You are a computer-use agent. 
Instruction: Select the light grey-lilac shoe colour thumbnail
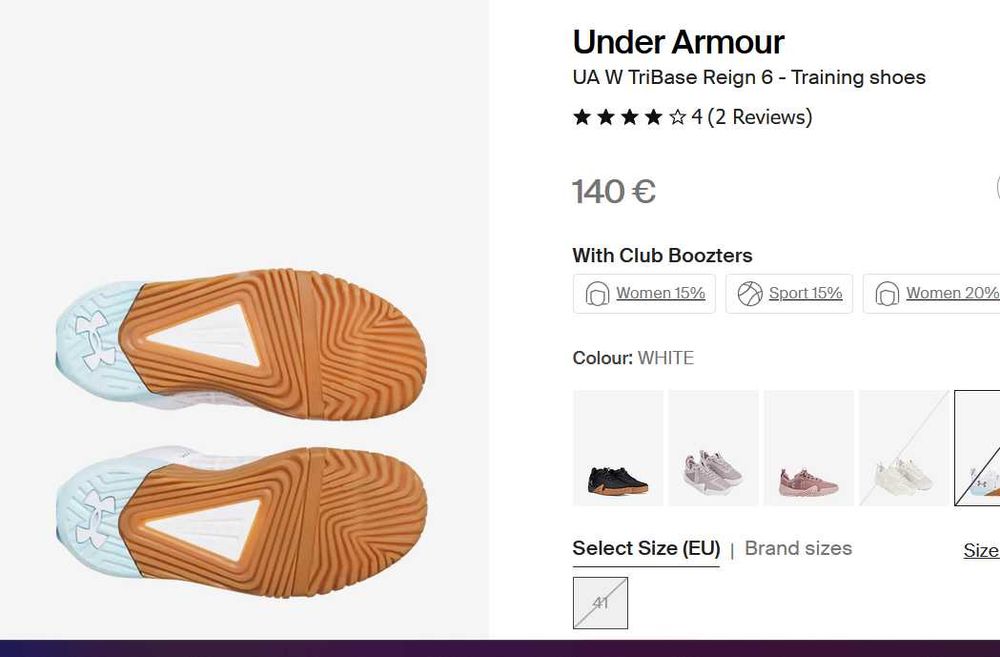click(x=713, y=448)
